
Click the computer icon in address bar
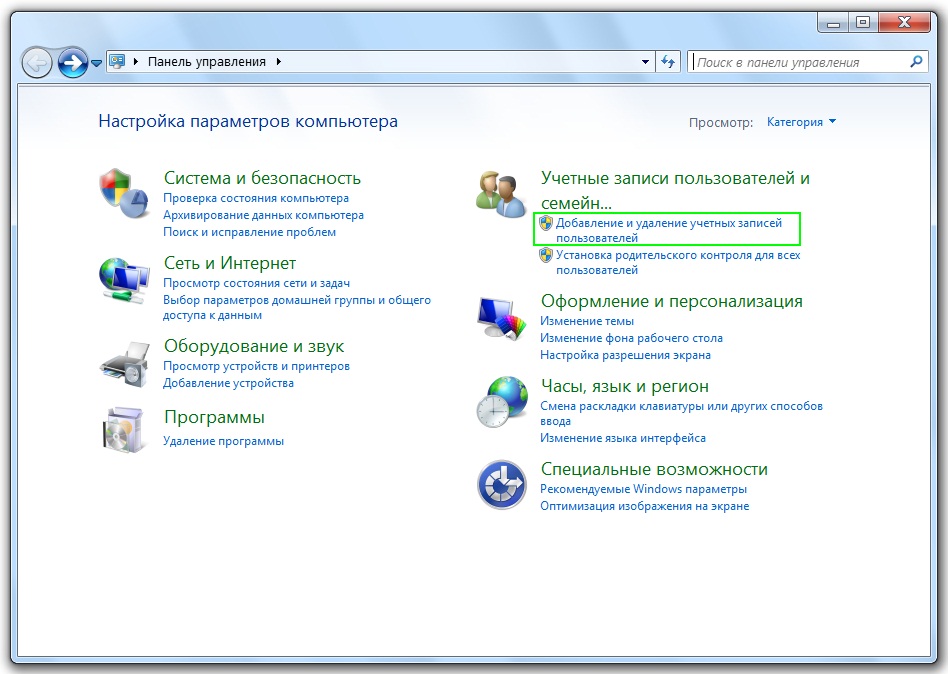click(x=117, y=62)
